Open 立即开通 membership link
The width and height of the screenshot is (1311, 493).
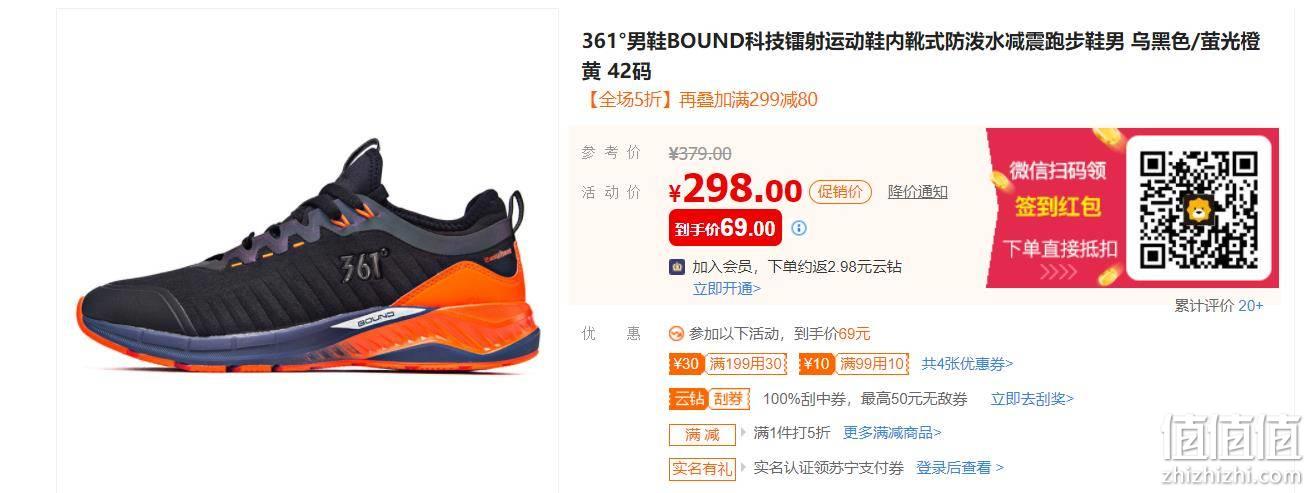tap(727, 288)
